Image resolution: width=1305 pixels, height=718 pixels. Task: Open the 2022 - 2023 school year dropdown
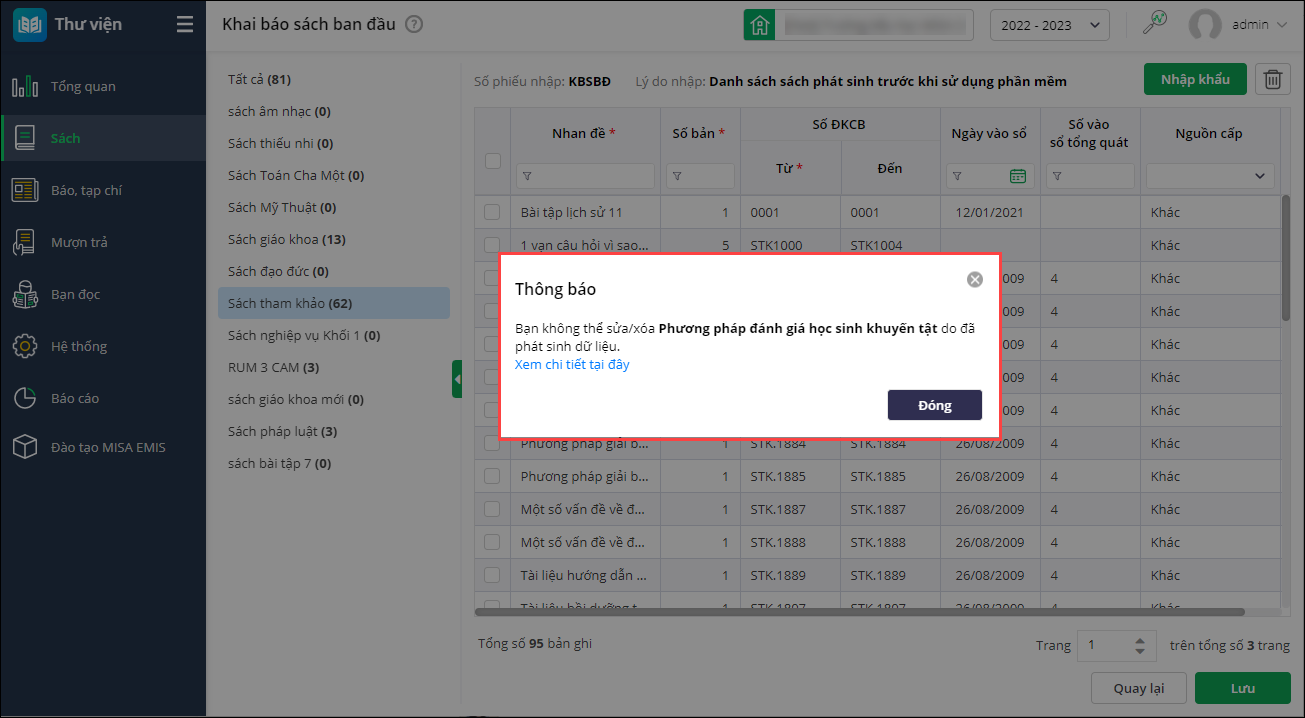(1050, 25)
